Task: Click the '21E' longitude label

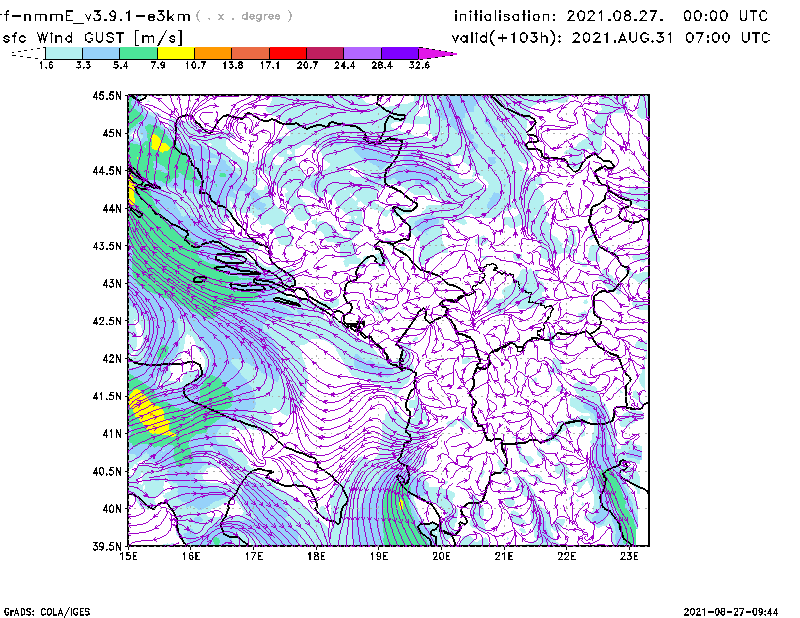Action: tap(504, 556)
